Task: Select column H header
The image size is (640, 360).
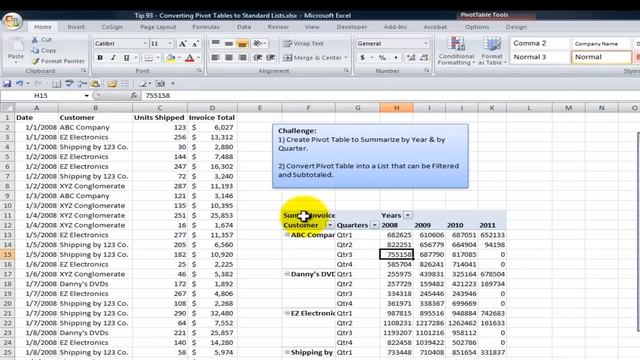Action: 396,108
